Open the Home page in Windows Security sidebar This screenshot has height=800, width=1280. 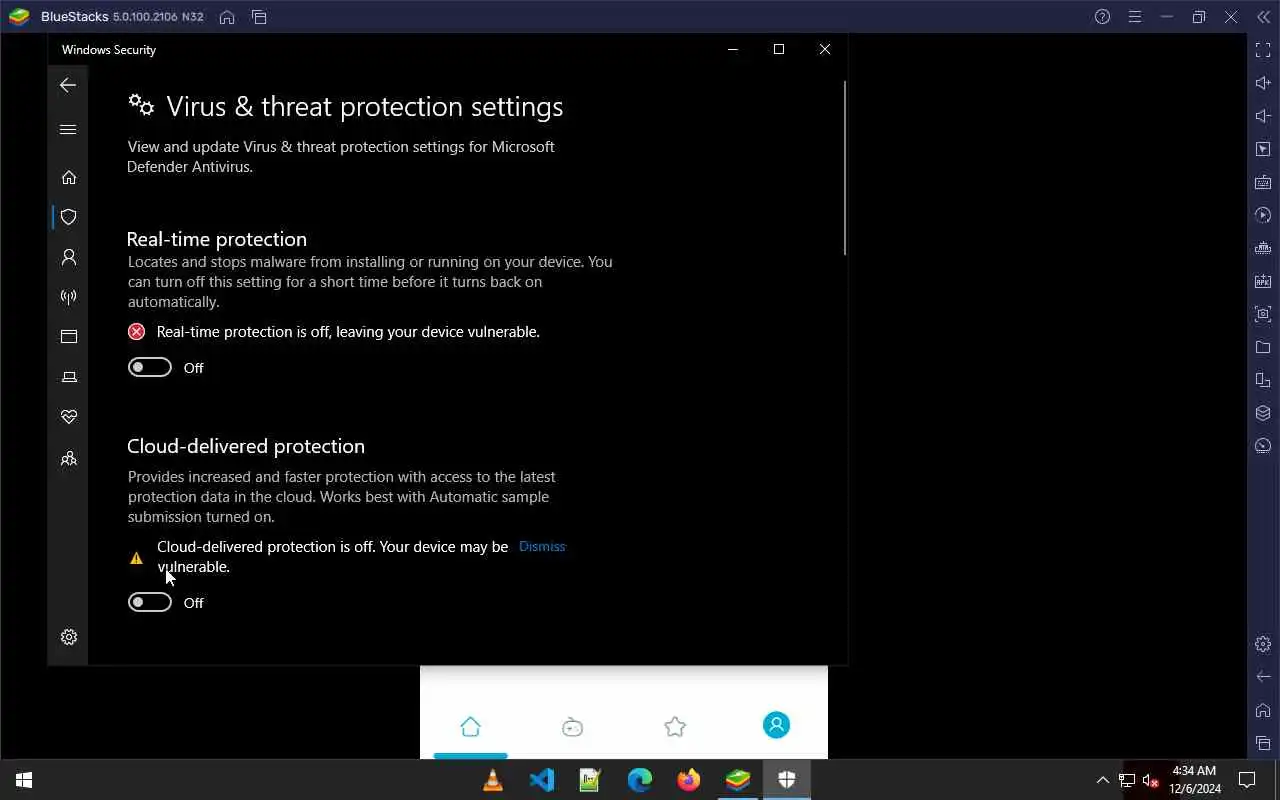[69, 177]
